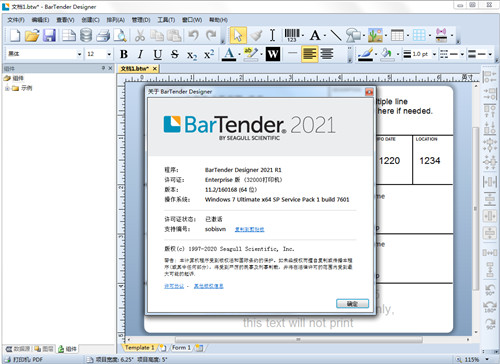Click the rotate 180 degrees icon
Screen dimensions: 500x364
pos(490,307)
